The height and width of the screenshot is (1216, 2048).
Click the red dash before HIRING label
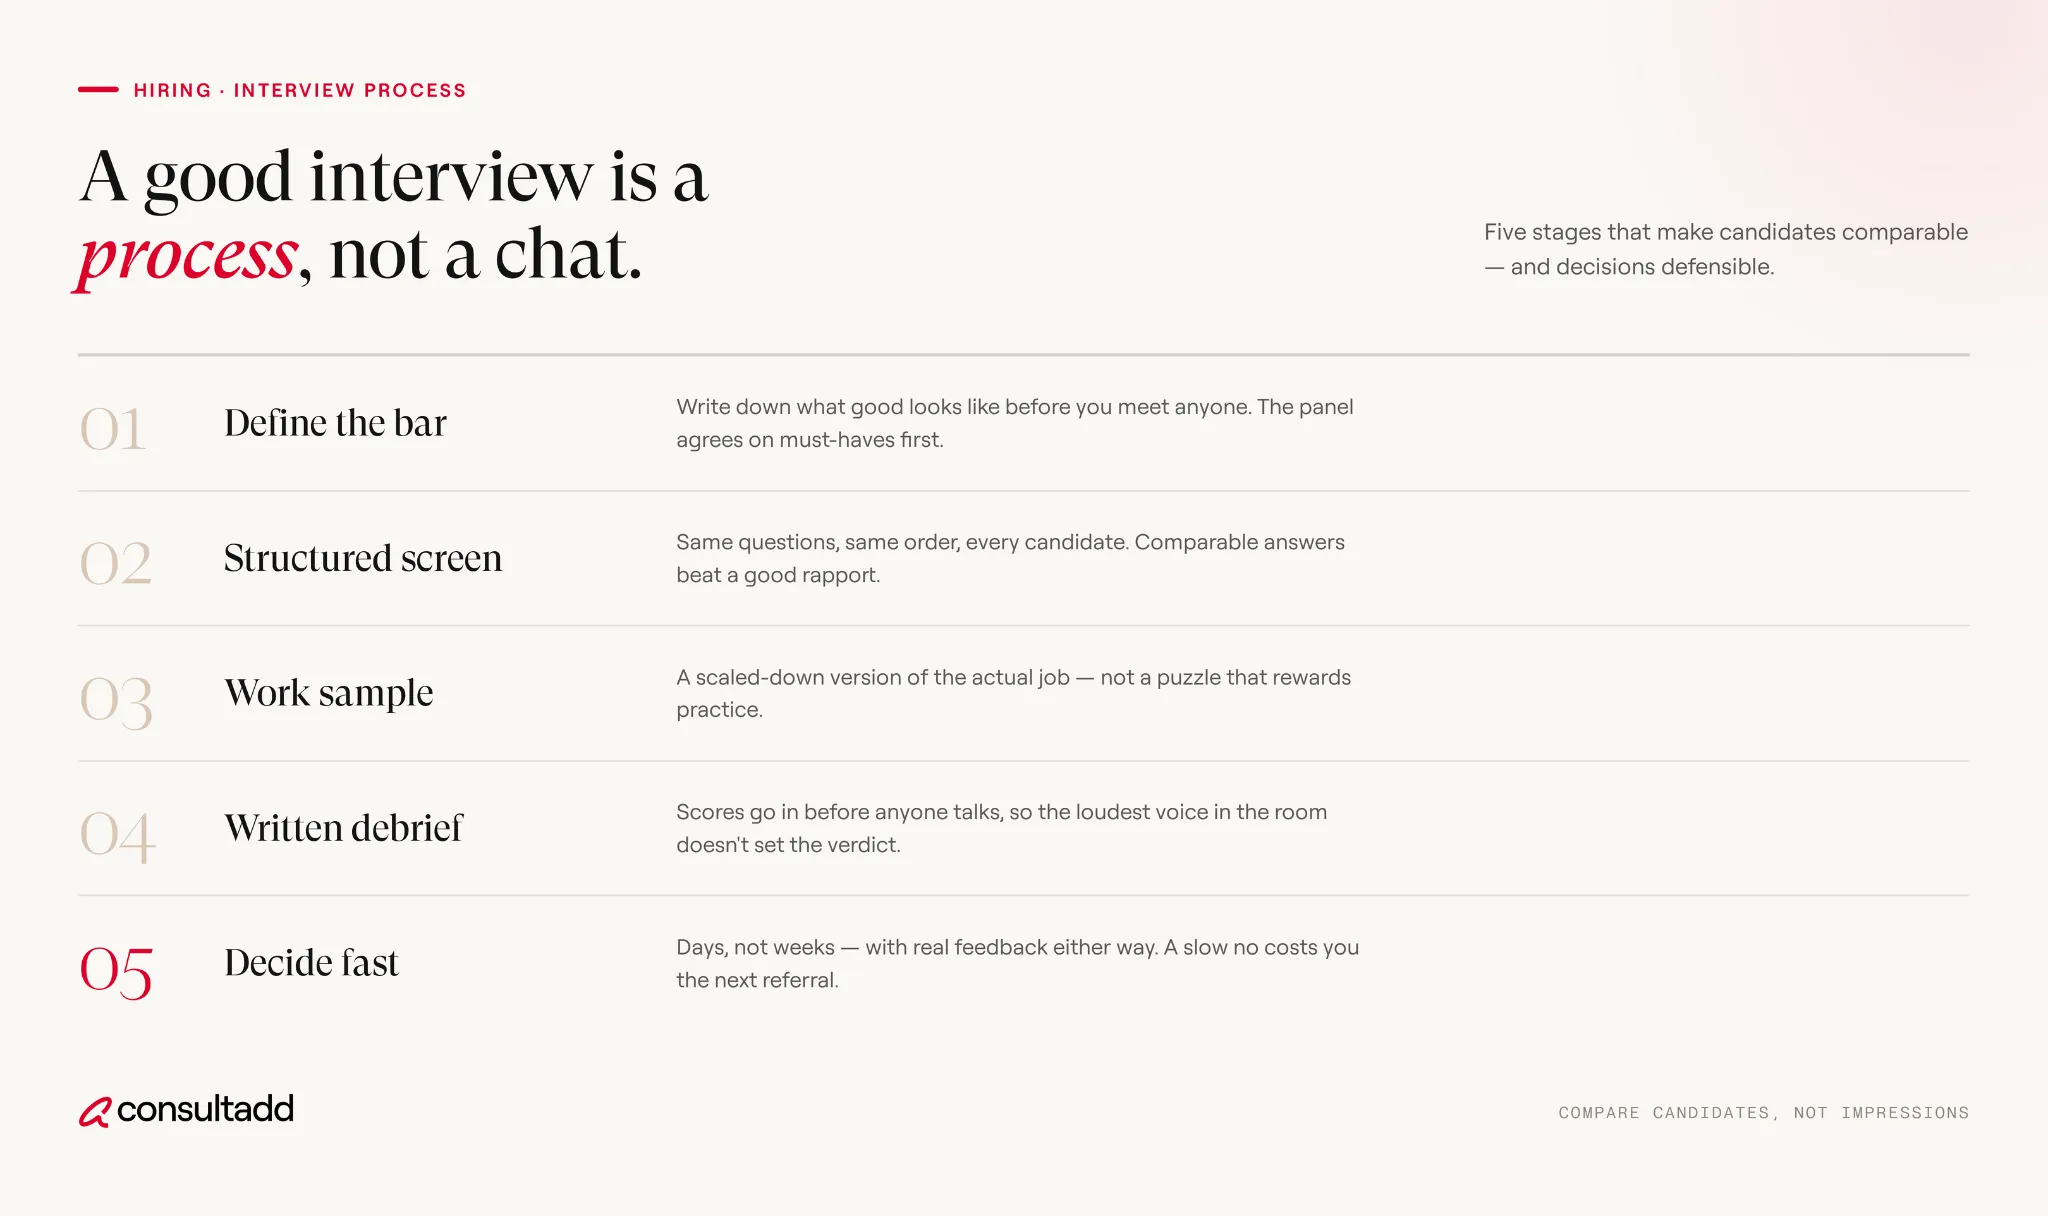click(x=98, y=90)
